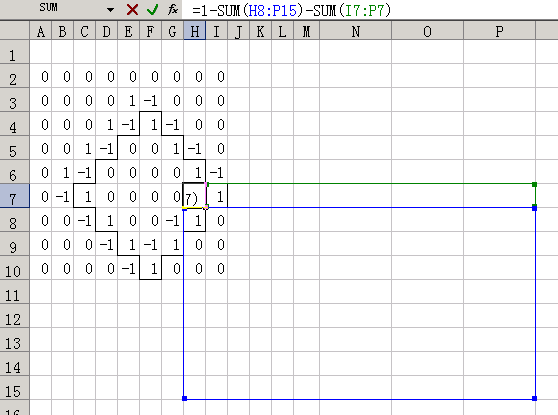Select row 2 header
The width and height of the screenshot is (558, 415).
[14, 76]
